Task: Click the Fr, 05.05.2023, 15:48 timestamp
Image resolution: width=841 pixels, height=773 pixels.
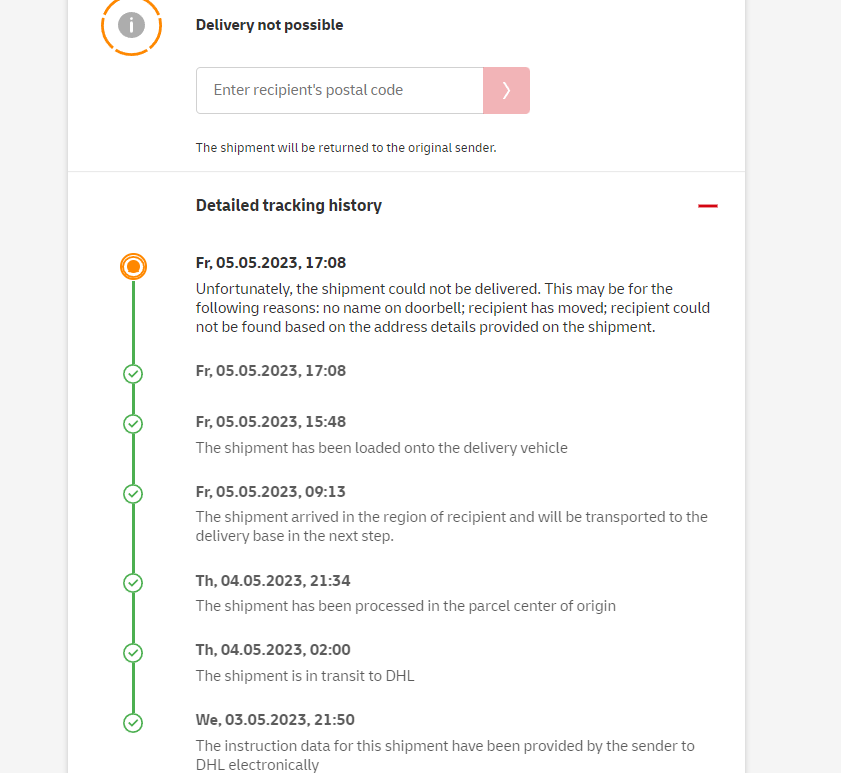Action: 271,422
